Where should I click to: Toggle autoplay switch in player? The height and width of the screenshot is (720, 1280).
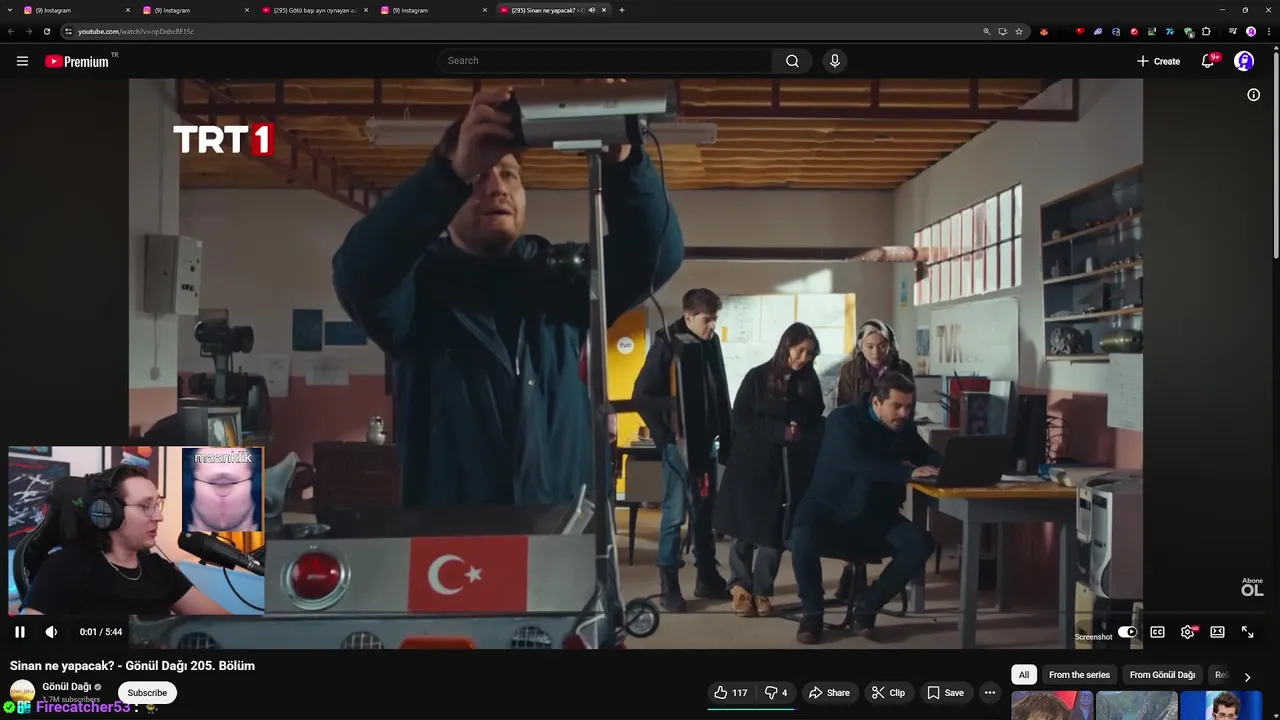click(x=1127, y=632)
